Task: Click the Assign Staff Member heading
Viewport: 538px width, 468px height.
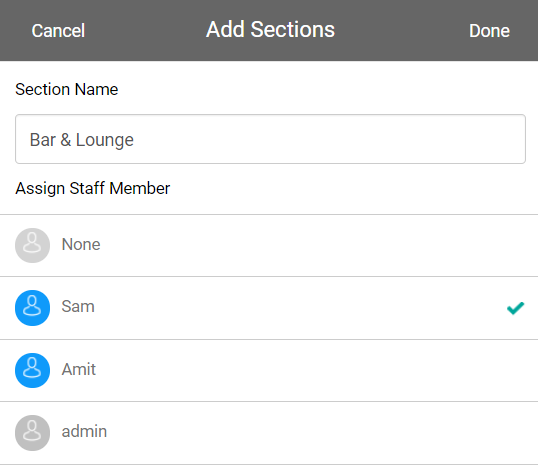Action: tap(93, 188)
